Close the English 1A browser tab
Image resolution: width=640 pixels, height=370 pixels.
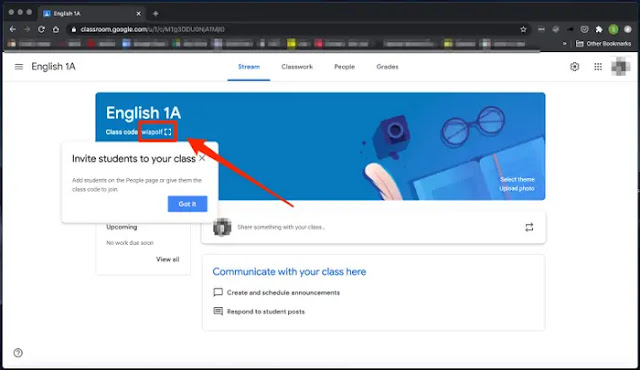(x=138, y=13)
